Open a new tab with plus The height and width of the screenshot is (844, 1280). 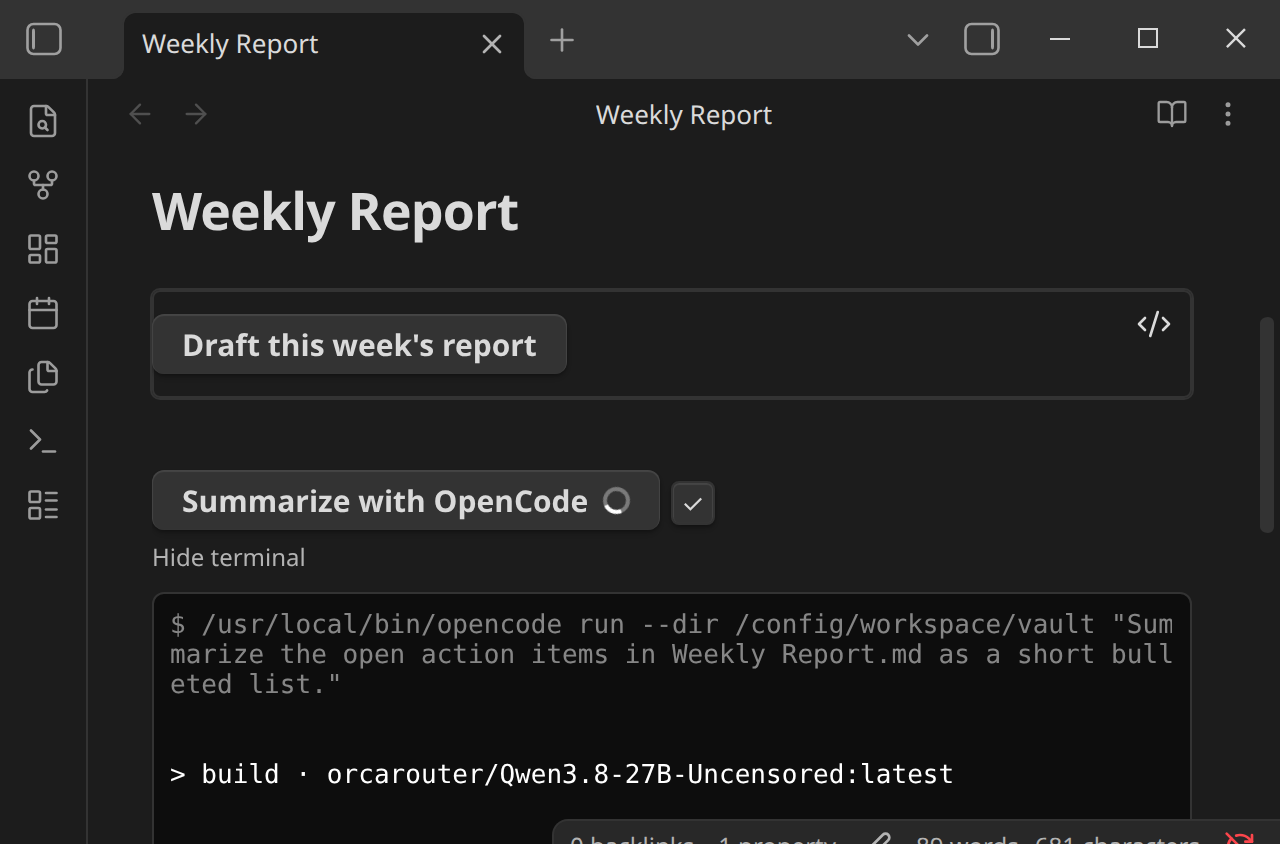[562, 40]
